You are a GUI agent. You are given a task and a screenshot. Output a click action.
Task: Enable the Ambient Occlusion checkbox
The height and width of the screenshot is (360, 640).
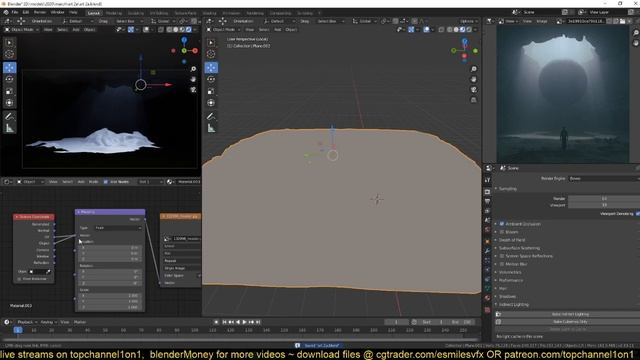[502, 224]
